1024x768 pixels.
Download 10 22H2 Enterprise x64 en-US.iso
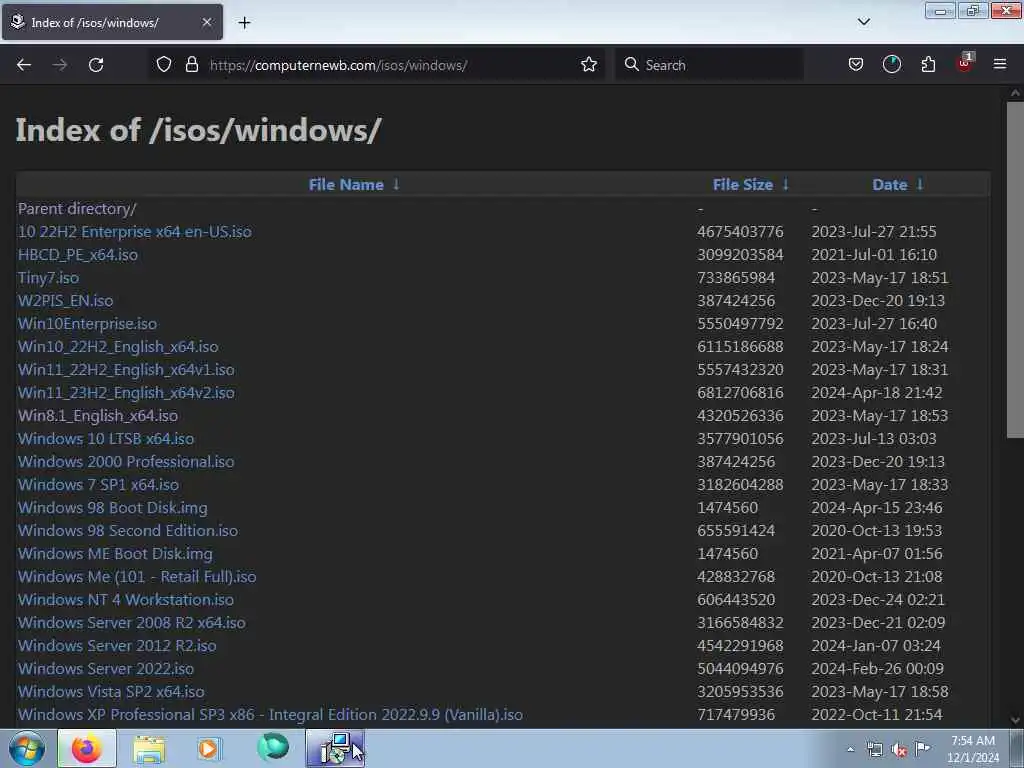click(x=135, y=232)
